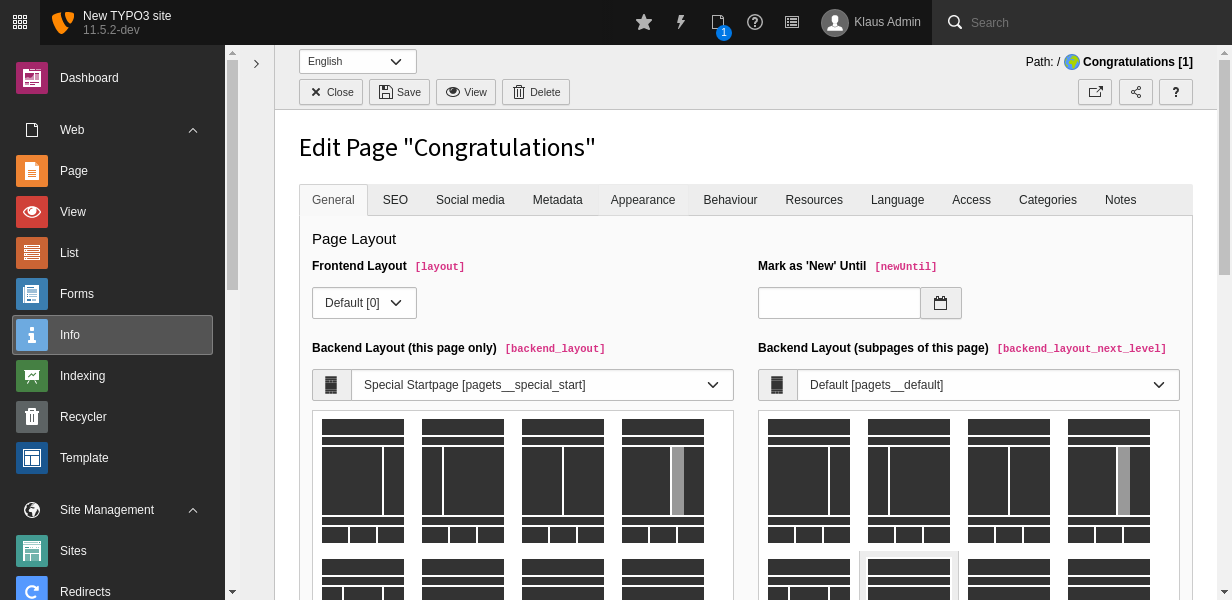Click the flush cache lightning icon
Viewport: 1232px width, 600px height.
coord(681,22)
